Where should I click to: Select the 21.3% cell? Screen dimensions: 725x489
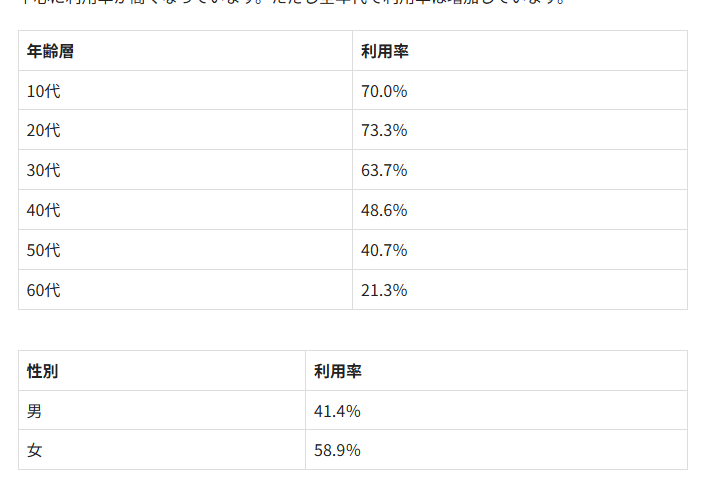tap(384, 291)
